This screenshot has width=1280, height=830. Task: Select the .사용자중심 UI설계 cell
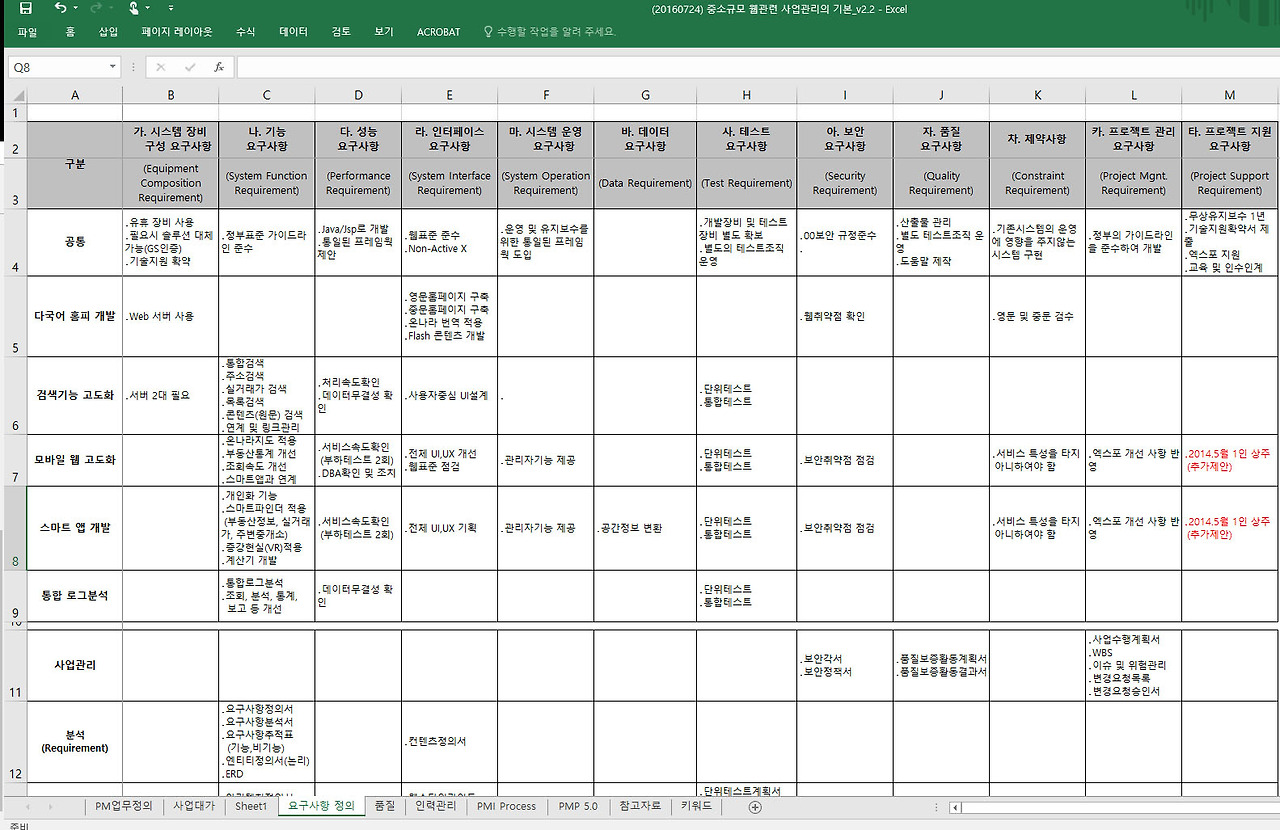coord(449,395)
